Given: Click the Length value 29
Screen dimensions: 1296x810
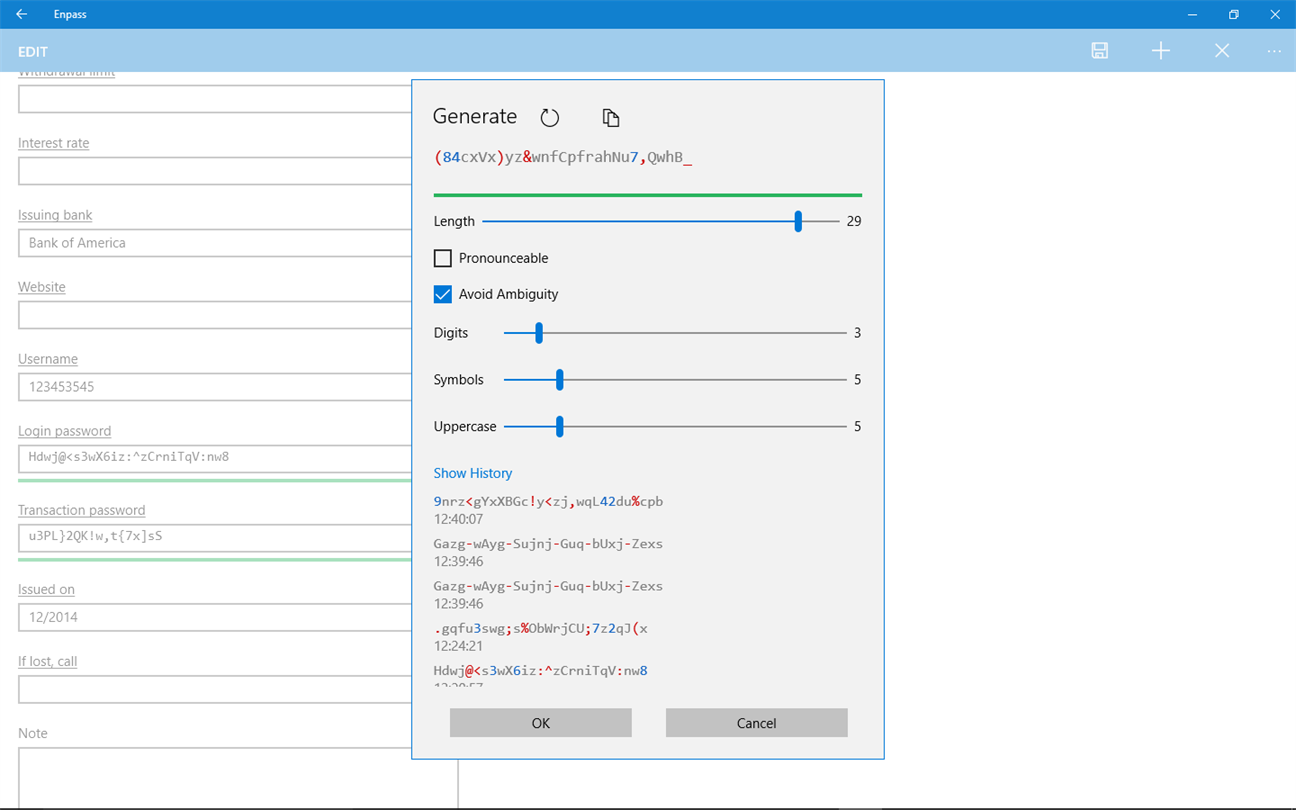Looking at the screenshot, I should 854,221.
